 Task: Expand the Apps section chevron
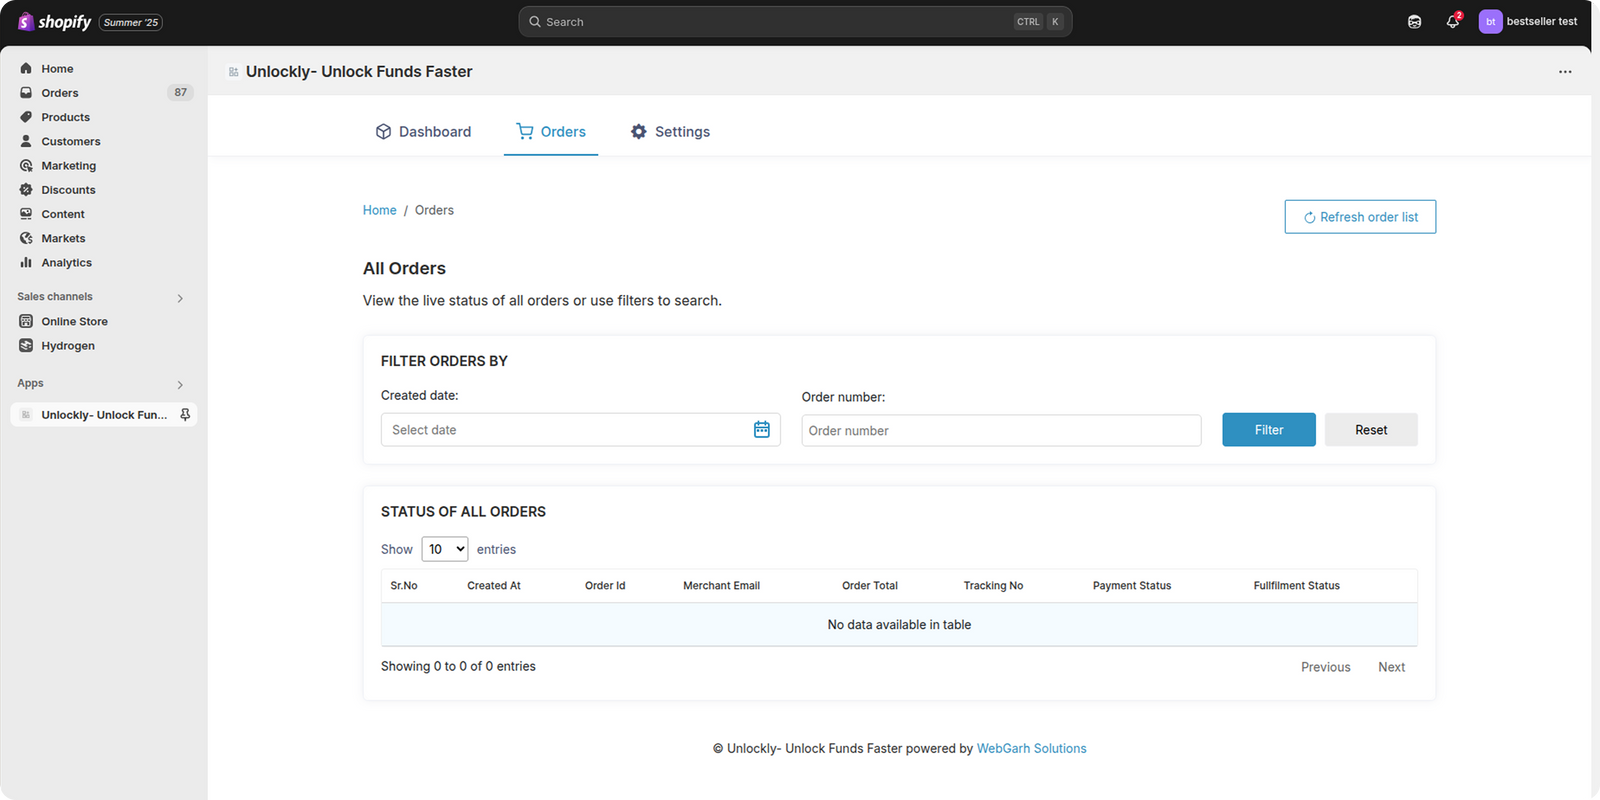coord(180,385)
